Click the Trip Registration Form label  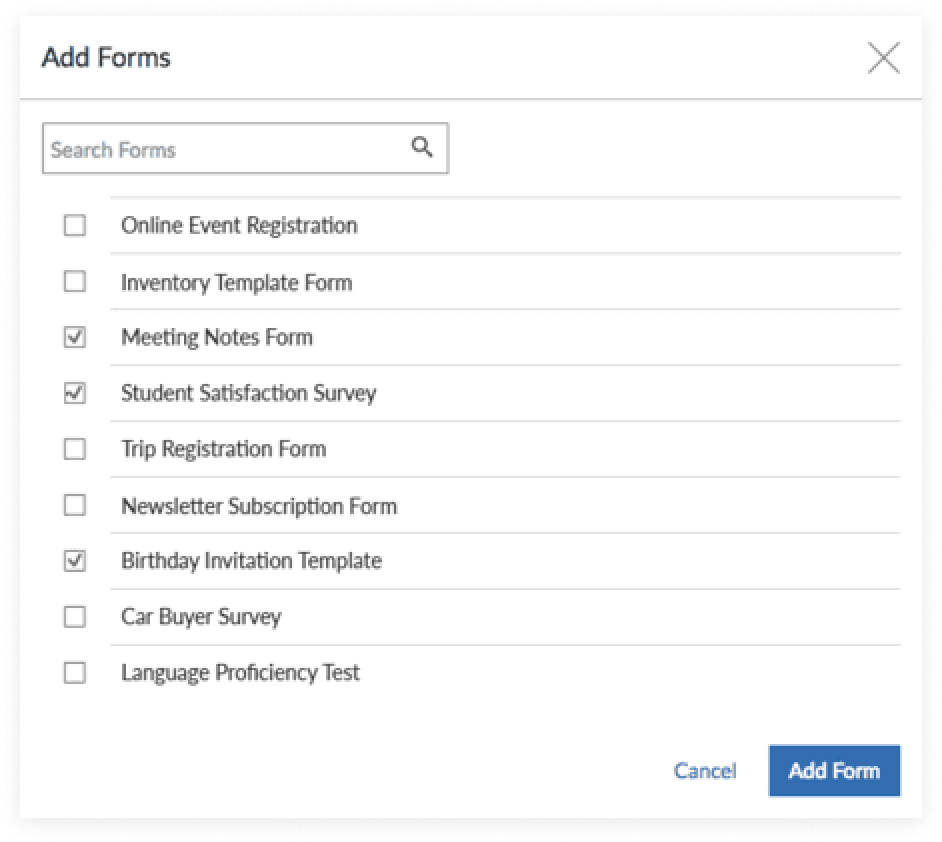point(223,449)
